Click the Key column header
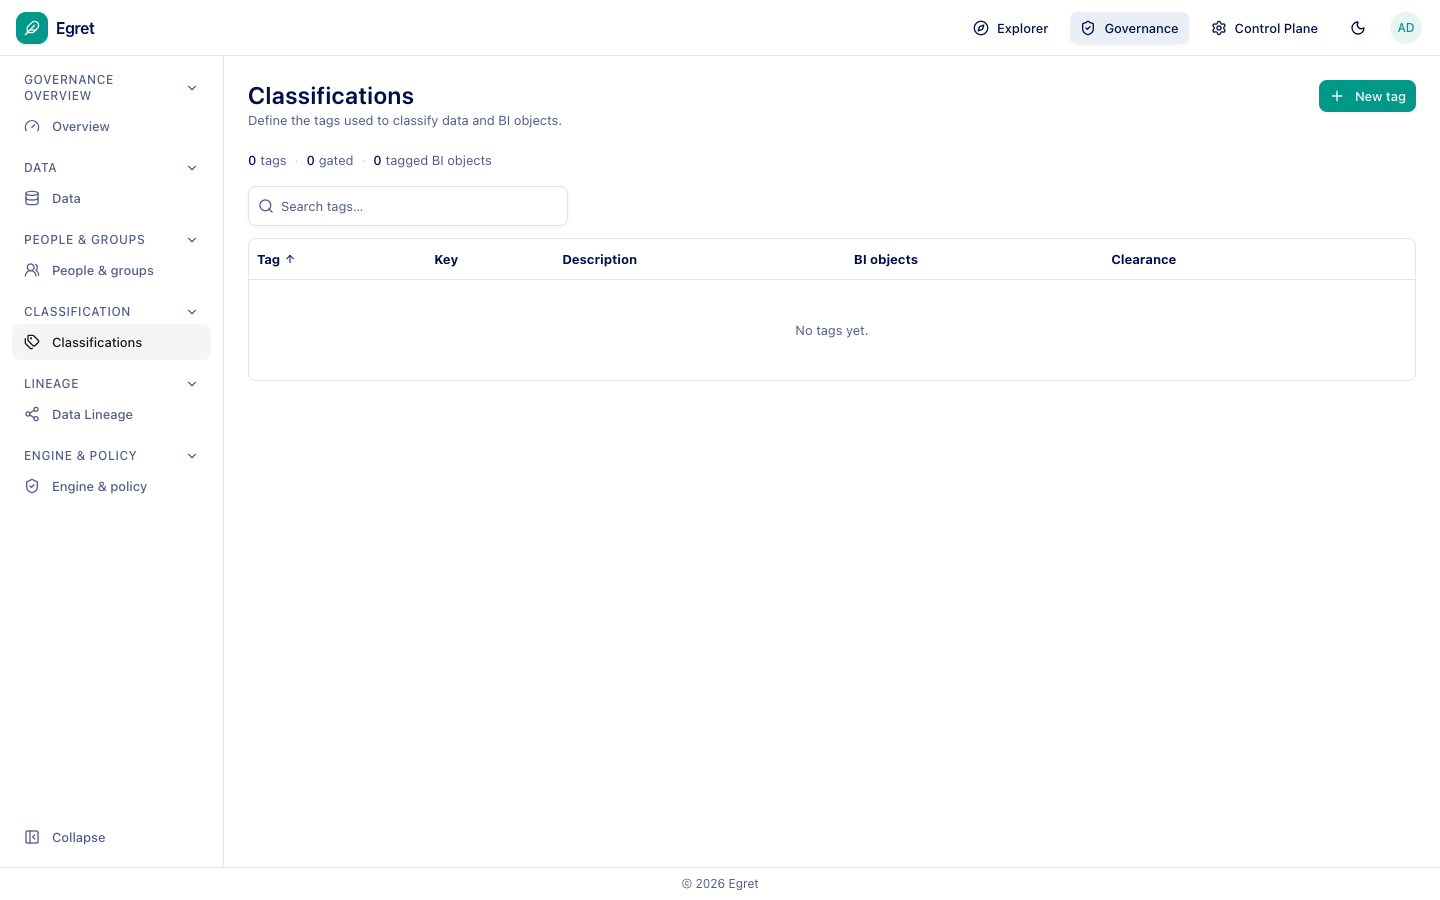 click(x=446, y=260)
